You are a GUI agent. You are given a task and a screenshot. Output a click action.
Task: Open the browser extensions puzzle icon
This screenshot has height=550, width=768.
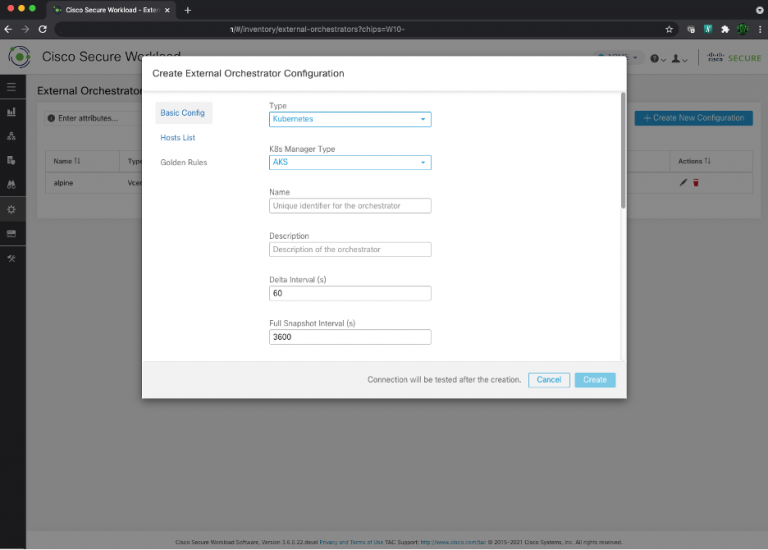click(724, 30)
